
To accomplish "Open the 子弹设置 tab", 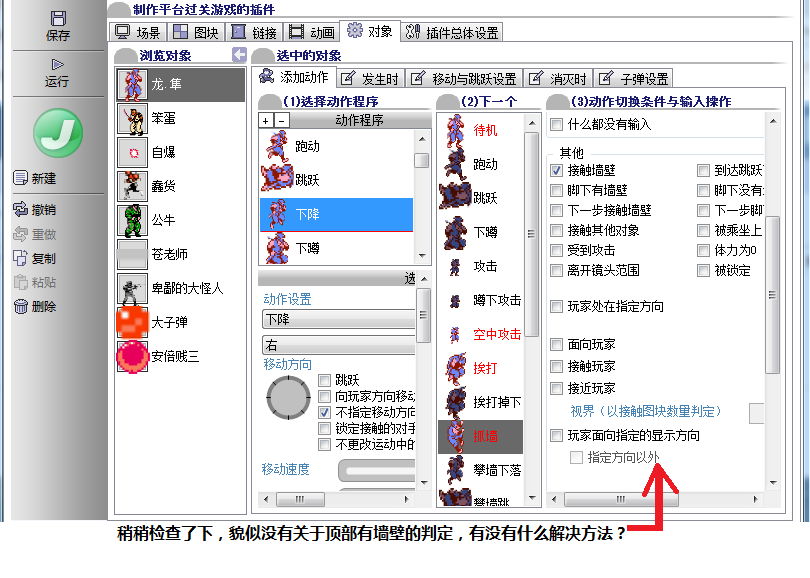I will point(634,79).
